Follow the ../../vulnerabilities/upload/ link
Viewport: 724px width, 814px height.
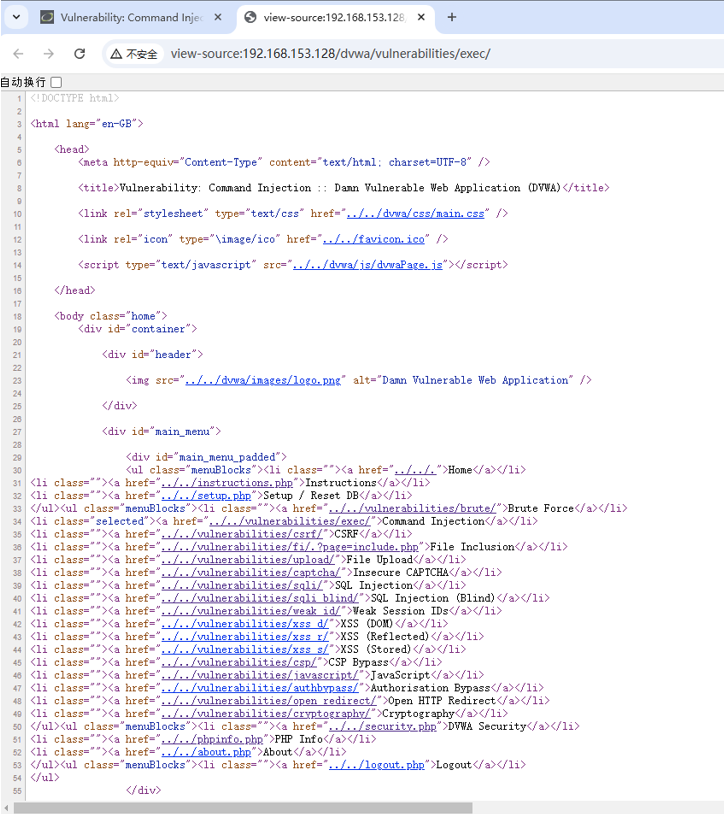[x=248, y=560]
